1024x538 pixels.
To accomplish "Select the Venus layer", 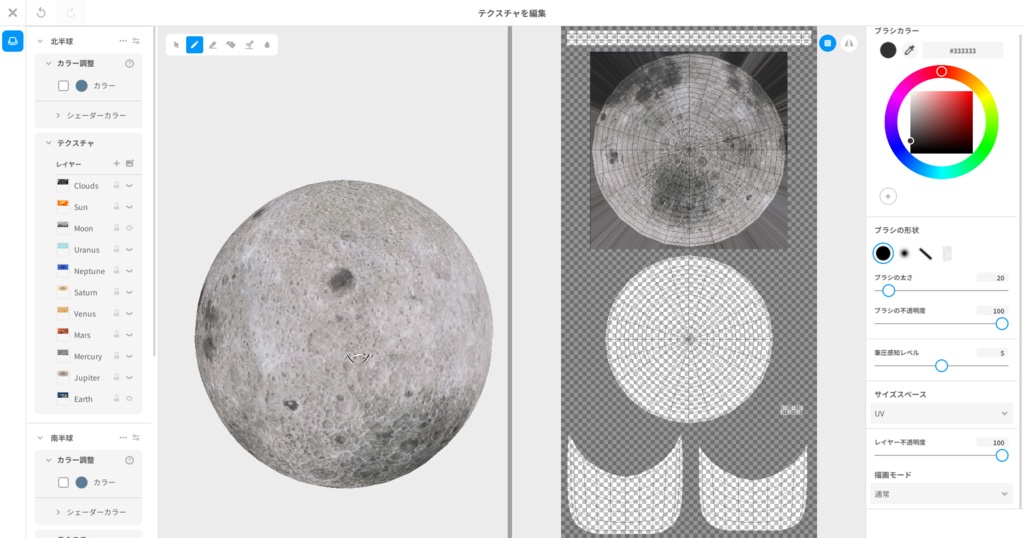I will (85, 313).
